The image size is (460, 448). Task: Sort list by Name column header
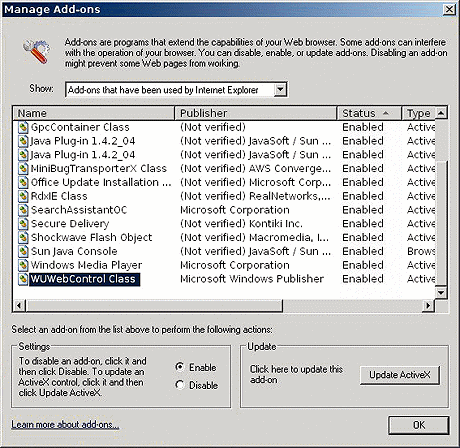coord(94,113)
